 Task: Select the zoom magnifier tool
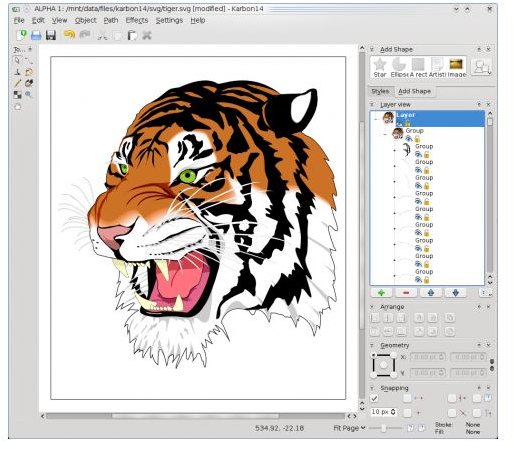point(29,95)
